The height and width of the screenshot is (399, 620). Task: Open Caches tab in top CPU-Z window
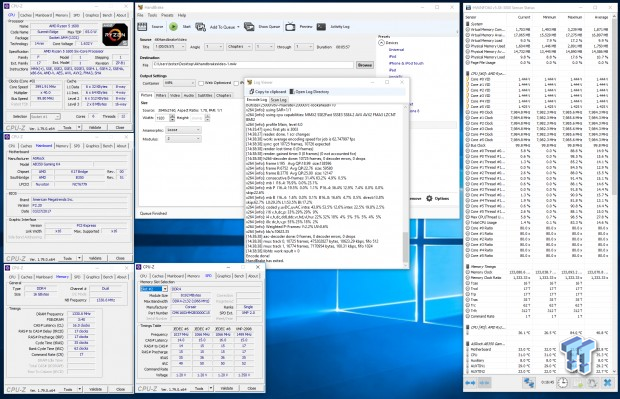[x=25, y=15]
